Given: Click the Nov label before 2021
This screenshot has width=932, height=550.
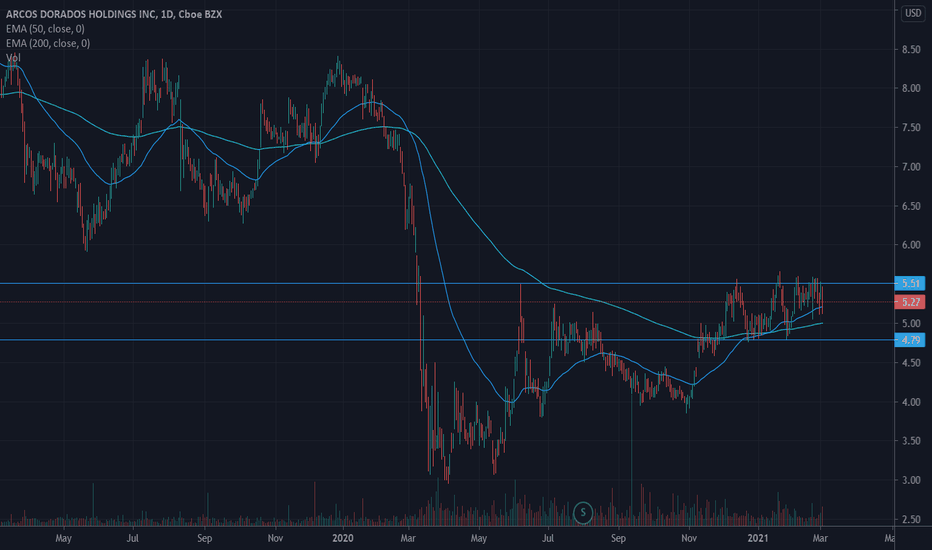Looking at the screenshot, I should 689,538.
